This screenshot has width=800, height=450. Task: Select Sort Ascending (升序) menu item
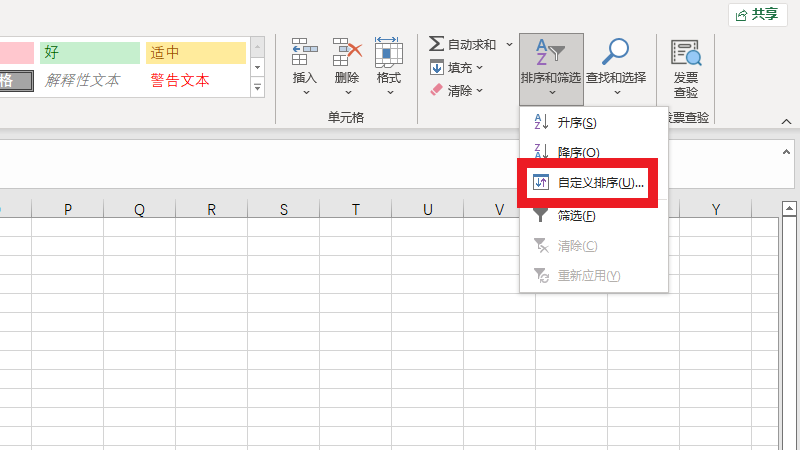pyautogui.click(x=577, y=123)
